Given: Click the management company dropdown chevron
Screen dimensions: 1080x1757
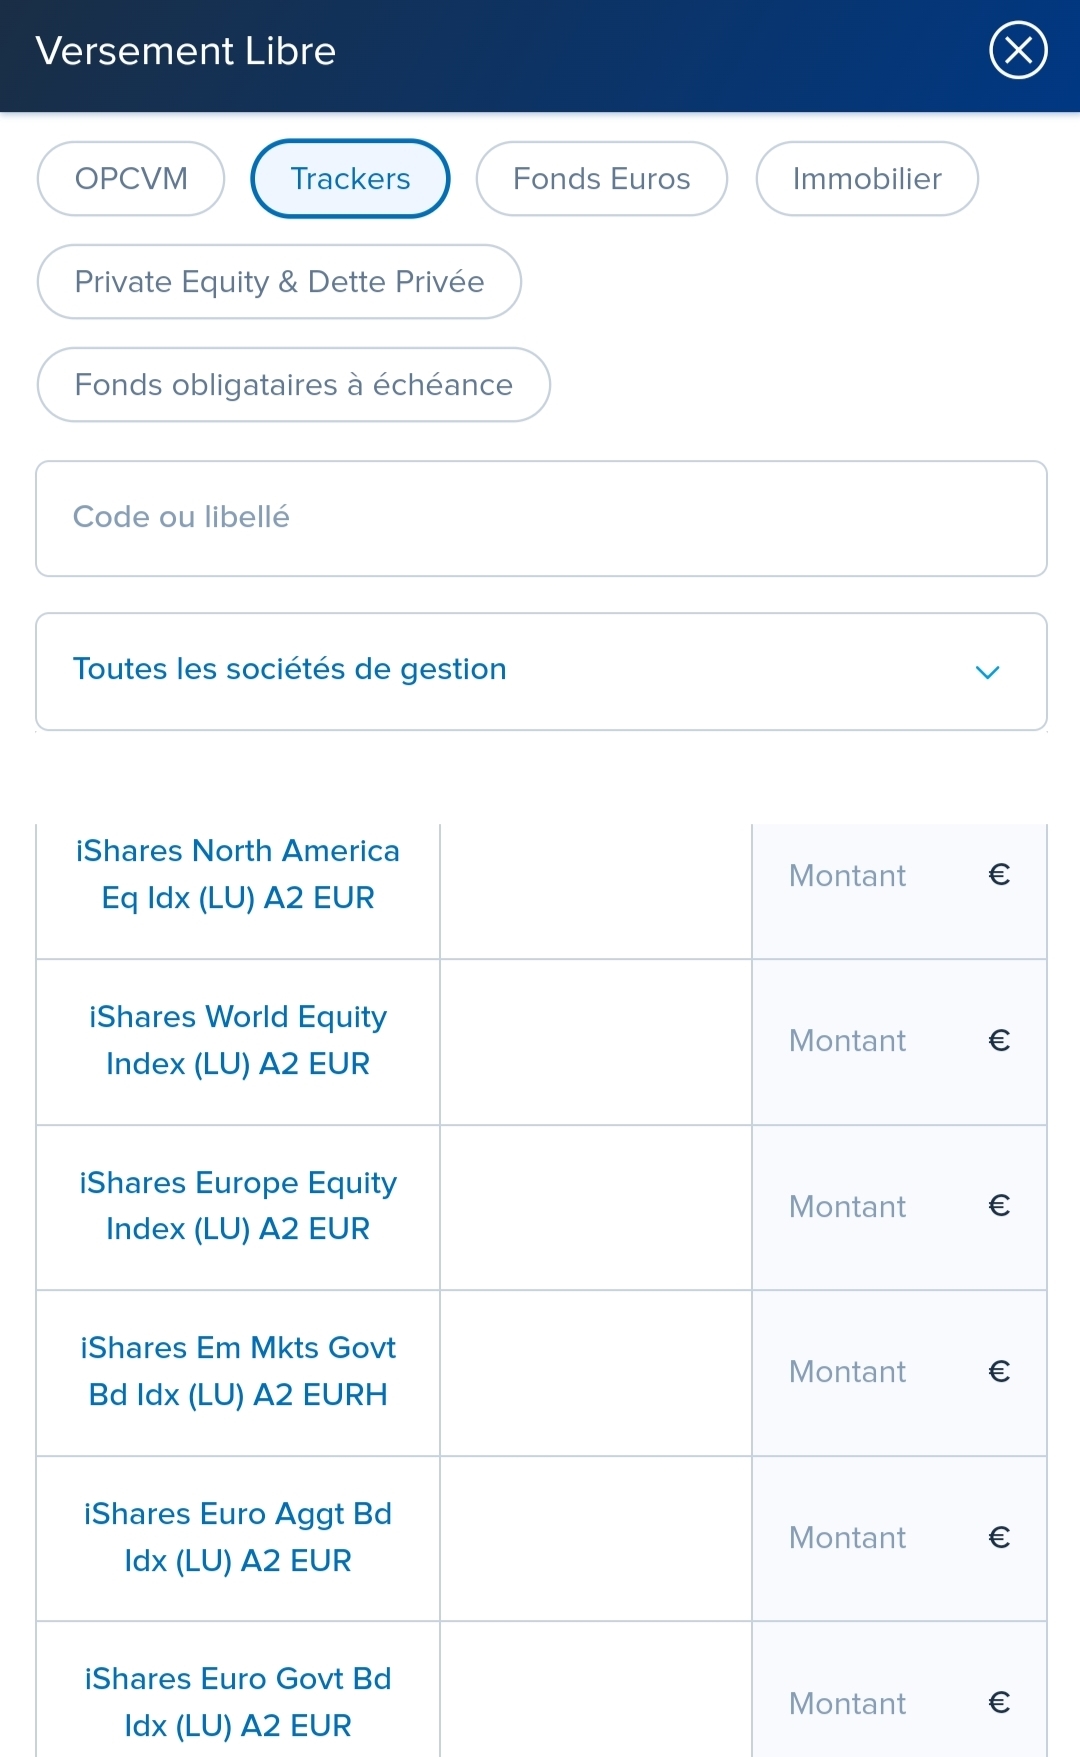Looking at the screenshot, I should point(987,672).
